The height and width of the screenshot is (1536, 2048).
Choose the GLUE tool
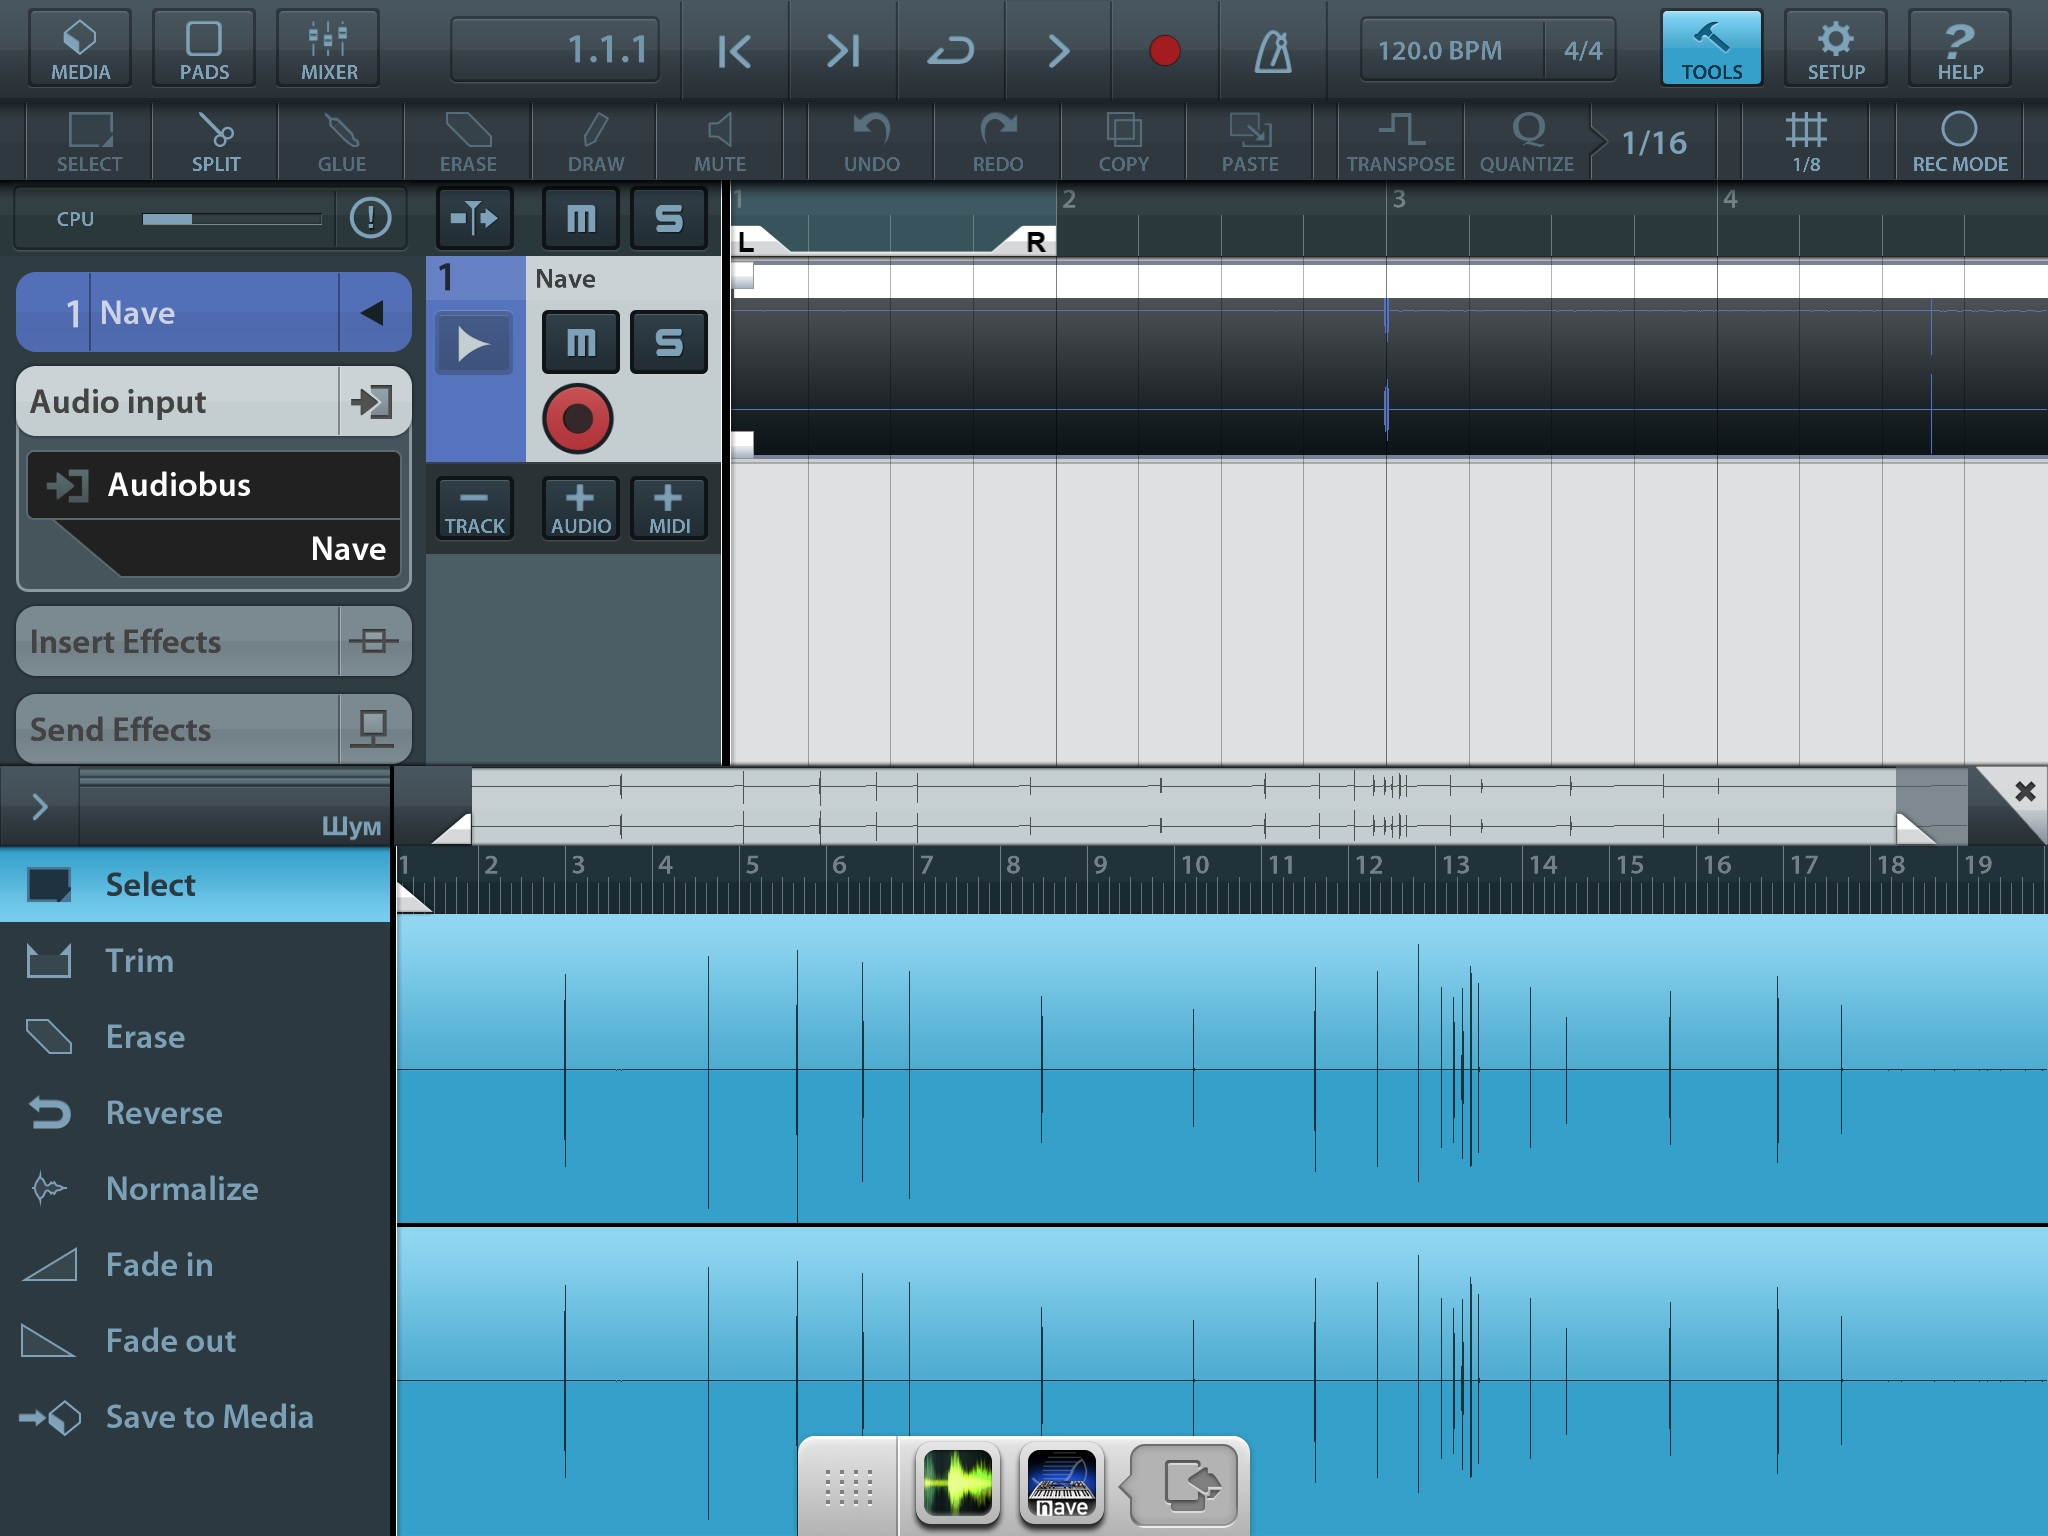pyautogui.click(x=342, y=142)
